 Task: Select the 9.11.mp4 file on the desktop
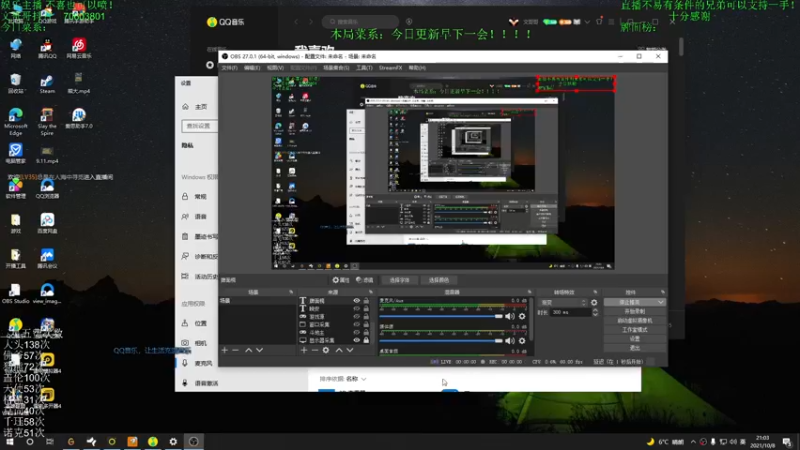point(47,155)
